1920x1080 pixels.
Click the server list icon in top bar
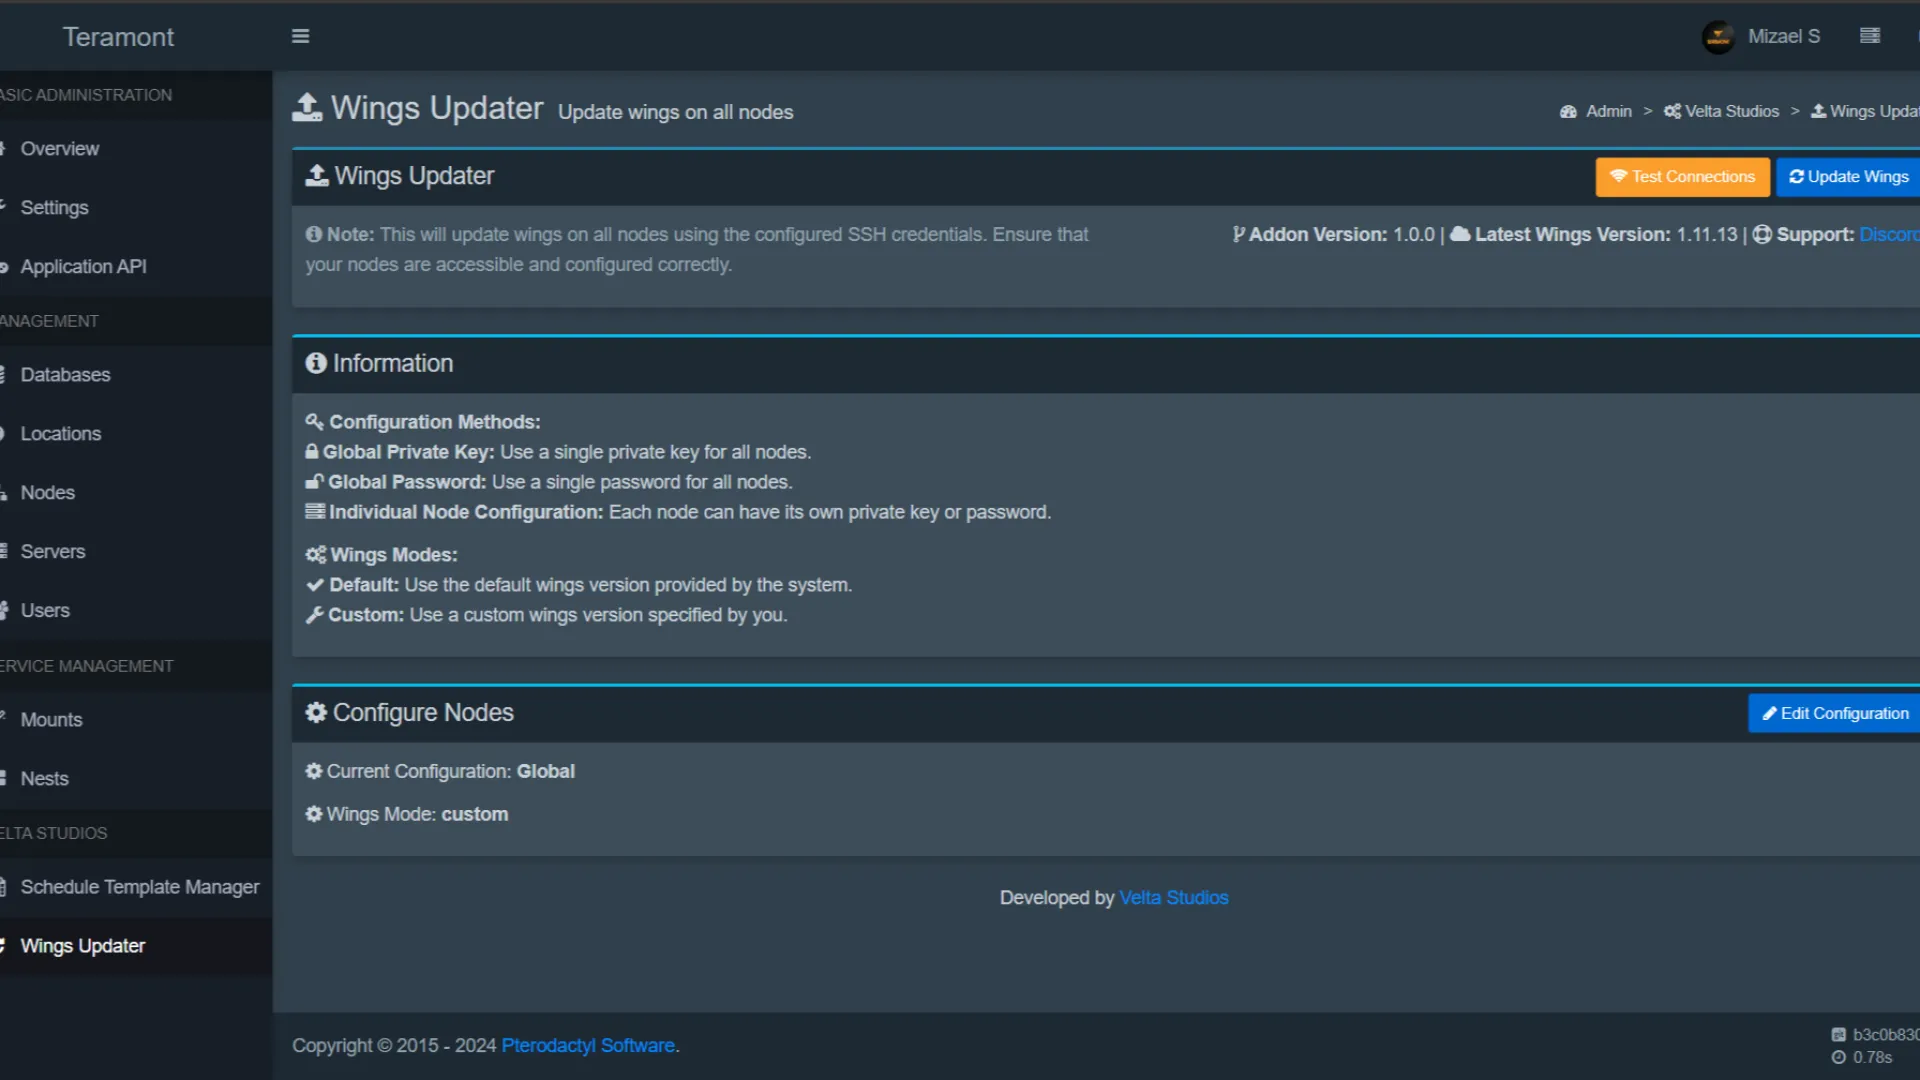pos(1869,36)
